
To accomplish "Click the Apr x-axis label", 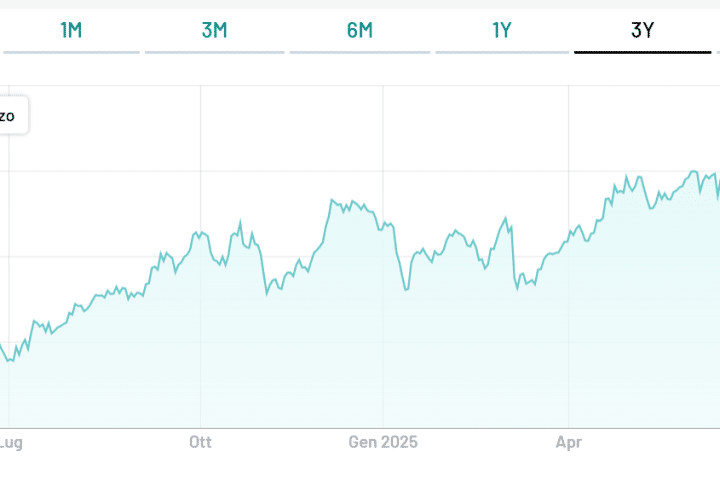I will pyautogui.click(x=569, y=441).
